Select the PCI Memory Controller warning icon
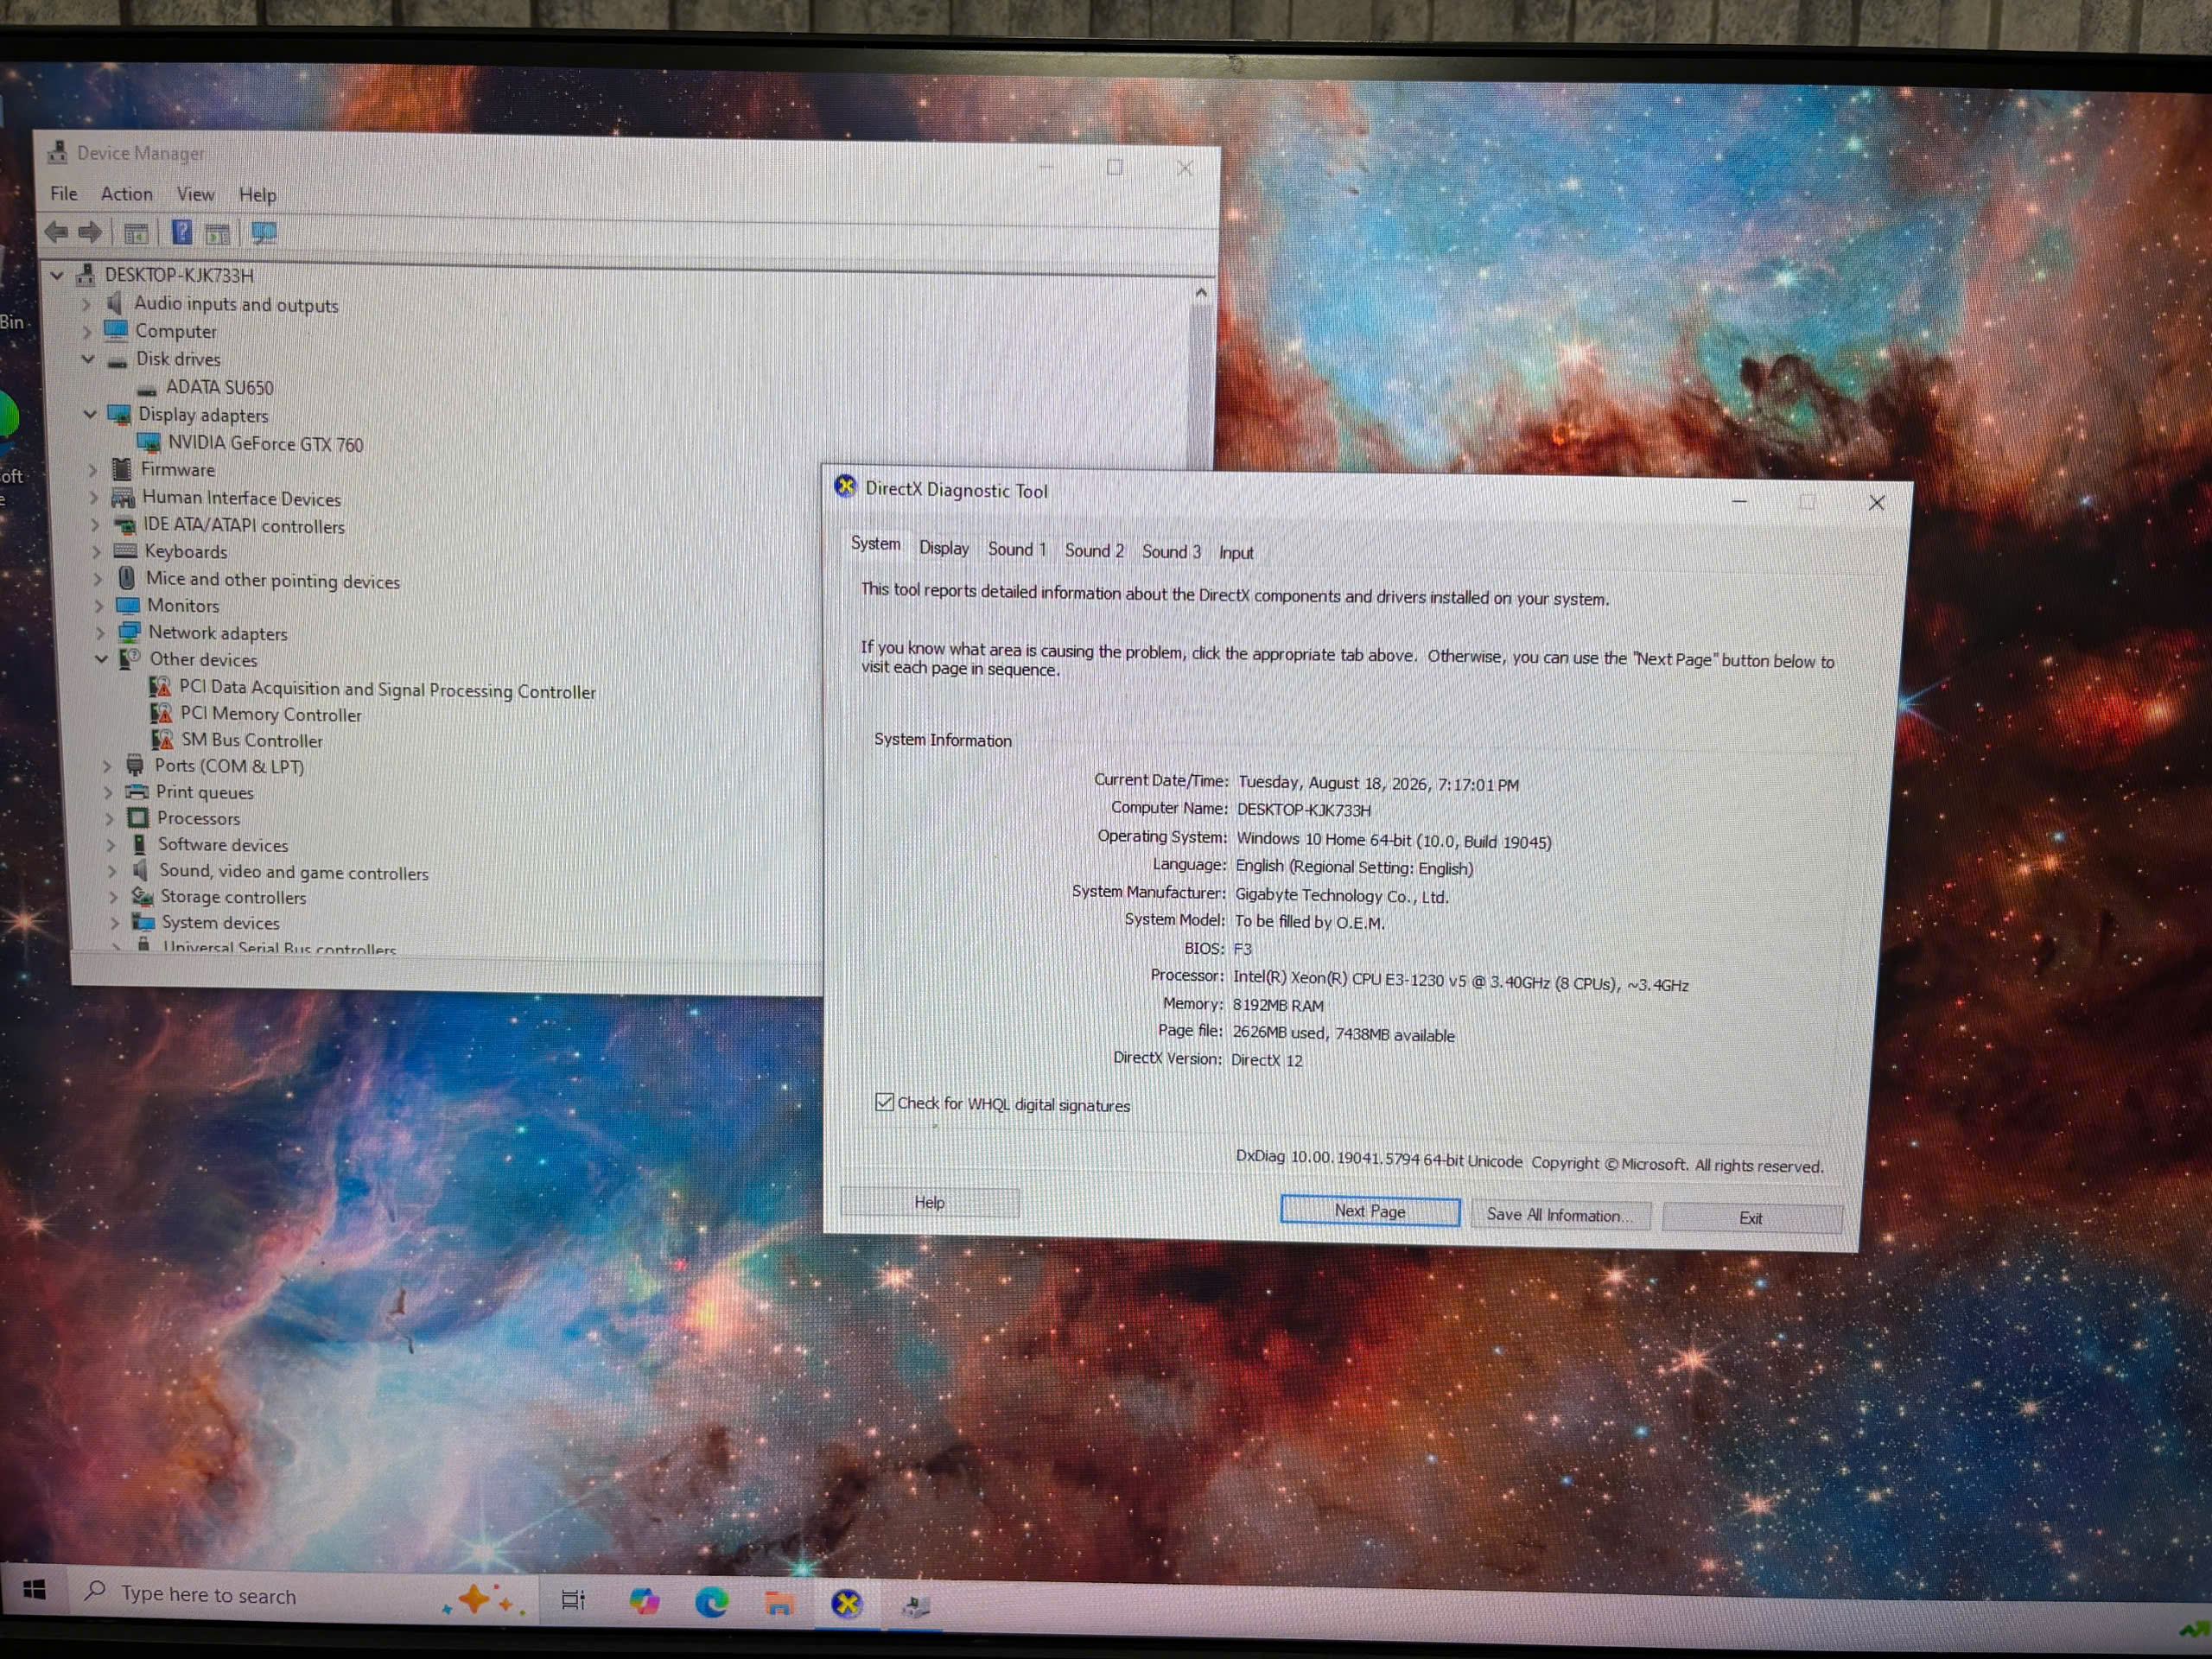 pos(161,712)
